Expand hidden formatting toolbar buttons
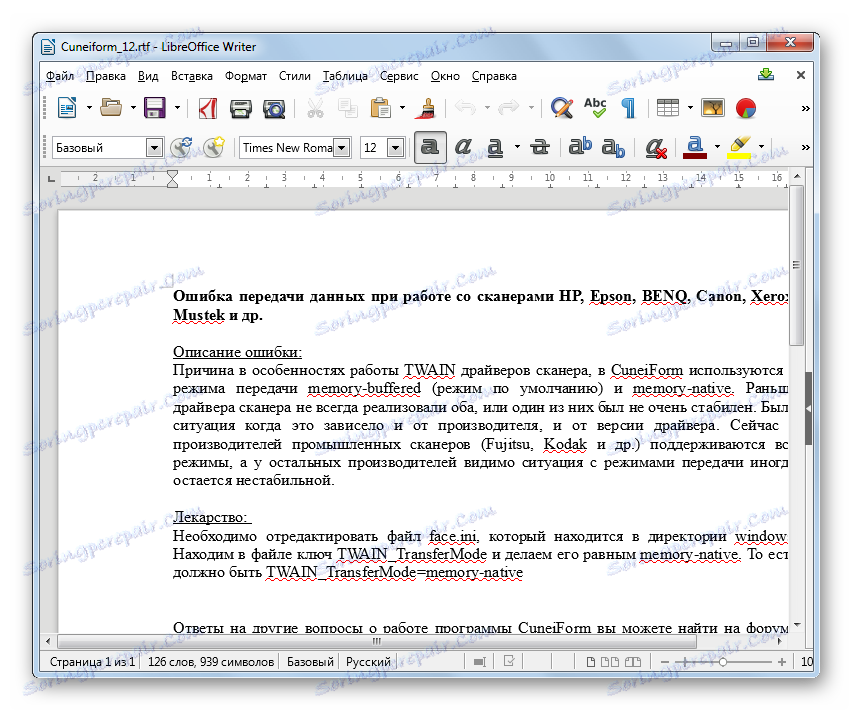Viewport: 853px width, 711px height. 806,147
